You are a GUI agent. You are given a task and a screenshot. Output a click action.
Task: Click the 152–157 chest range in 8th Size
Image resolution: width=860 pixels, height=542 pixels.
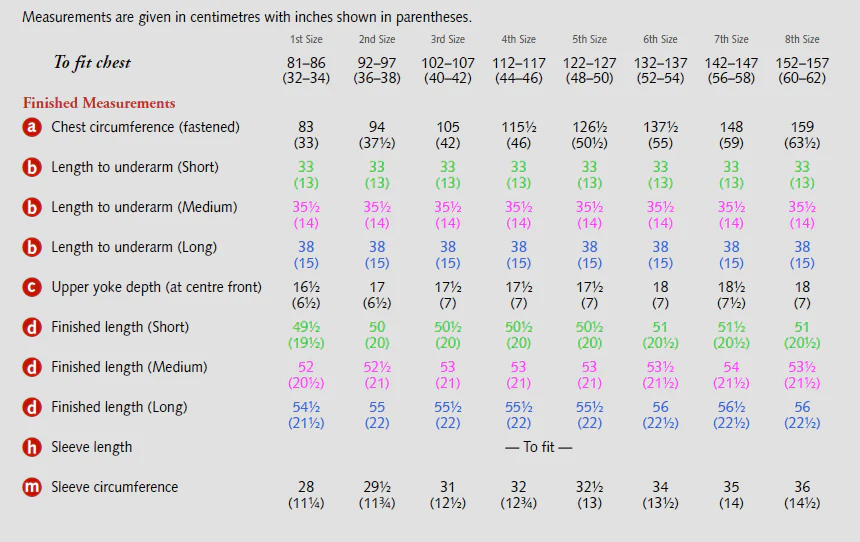[x=802, y=63]
